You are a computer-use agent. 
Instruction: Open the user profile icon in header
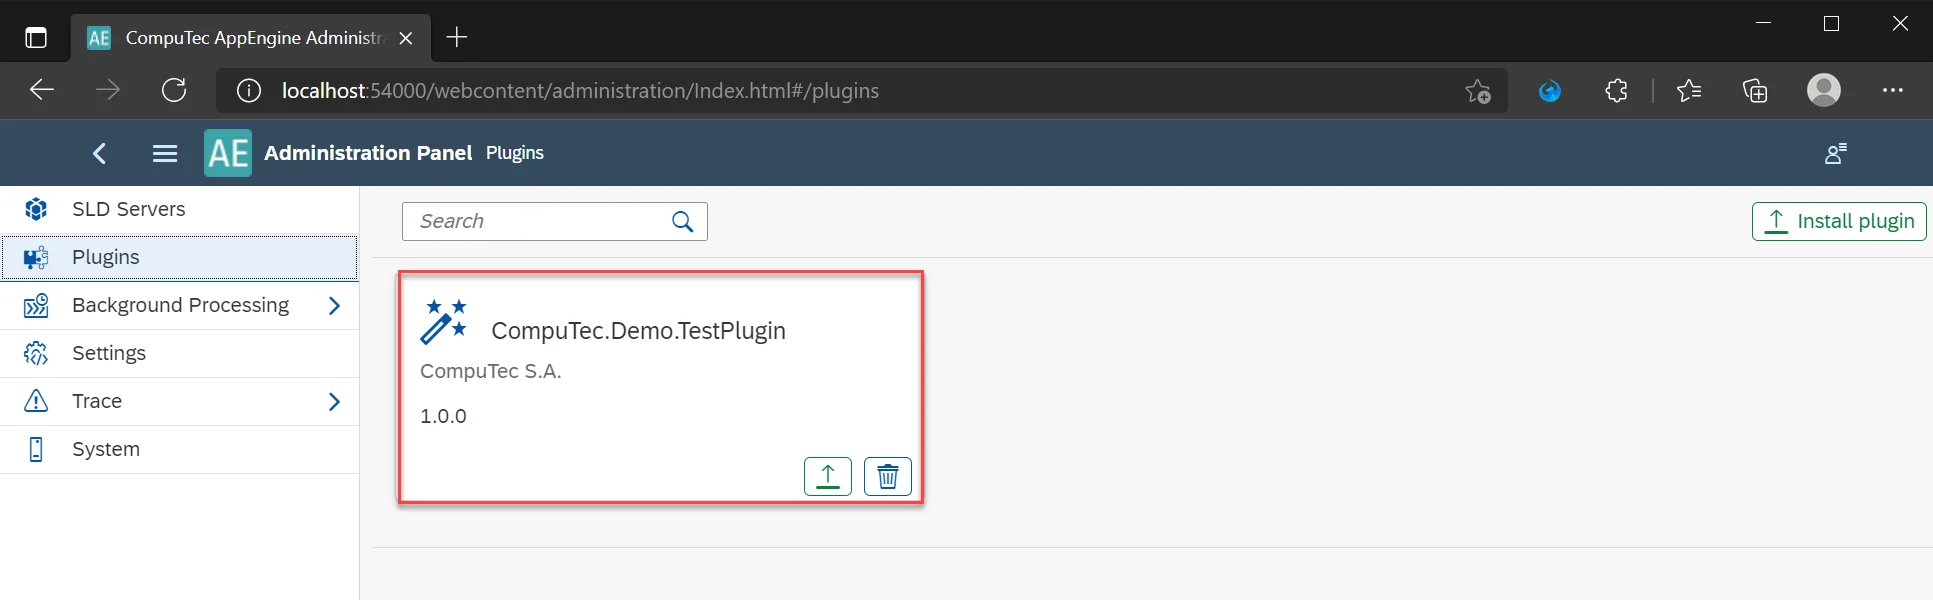tap(1835, 153)
